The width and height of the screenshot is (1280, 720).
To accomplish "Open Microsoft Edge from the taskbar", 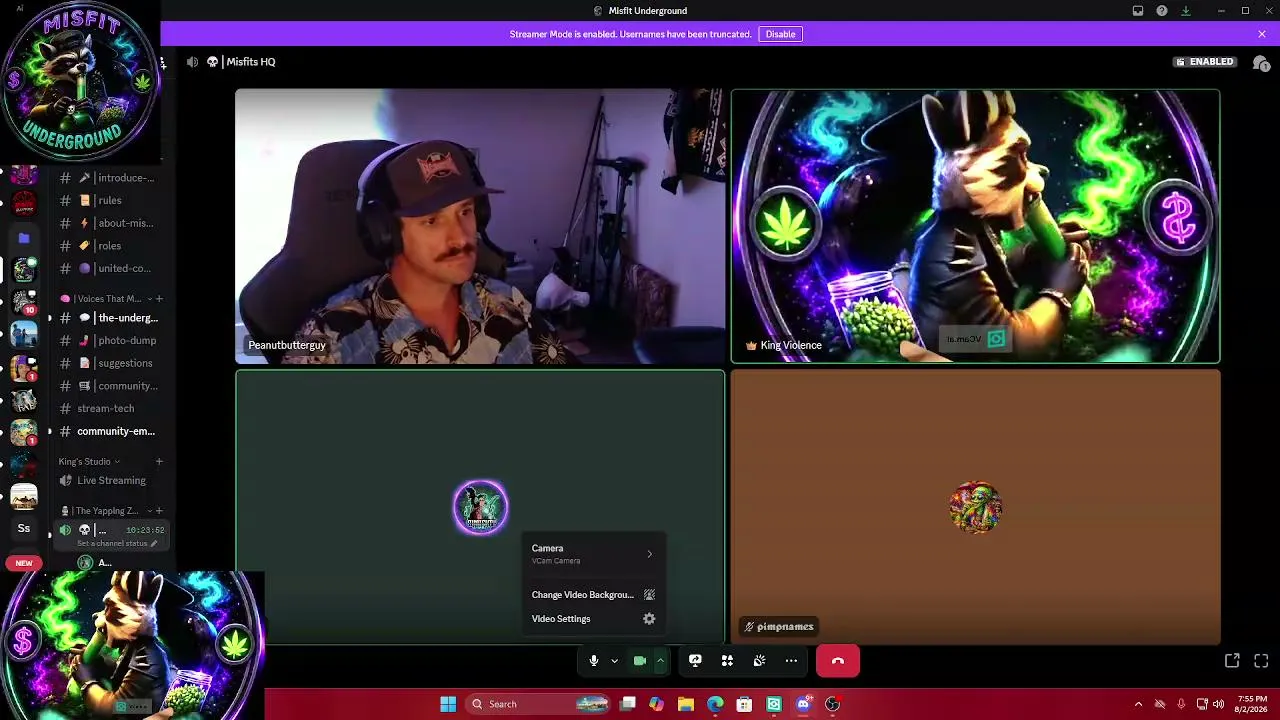I will click(715, 704).
